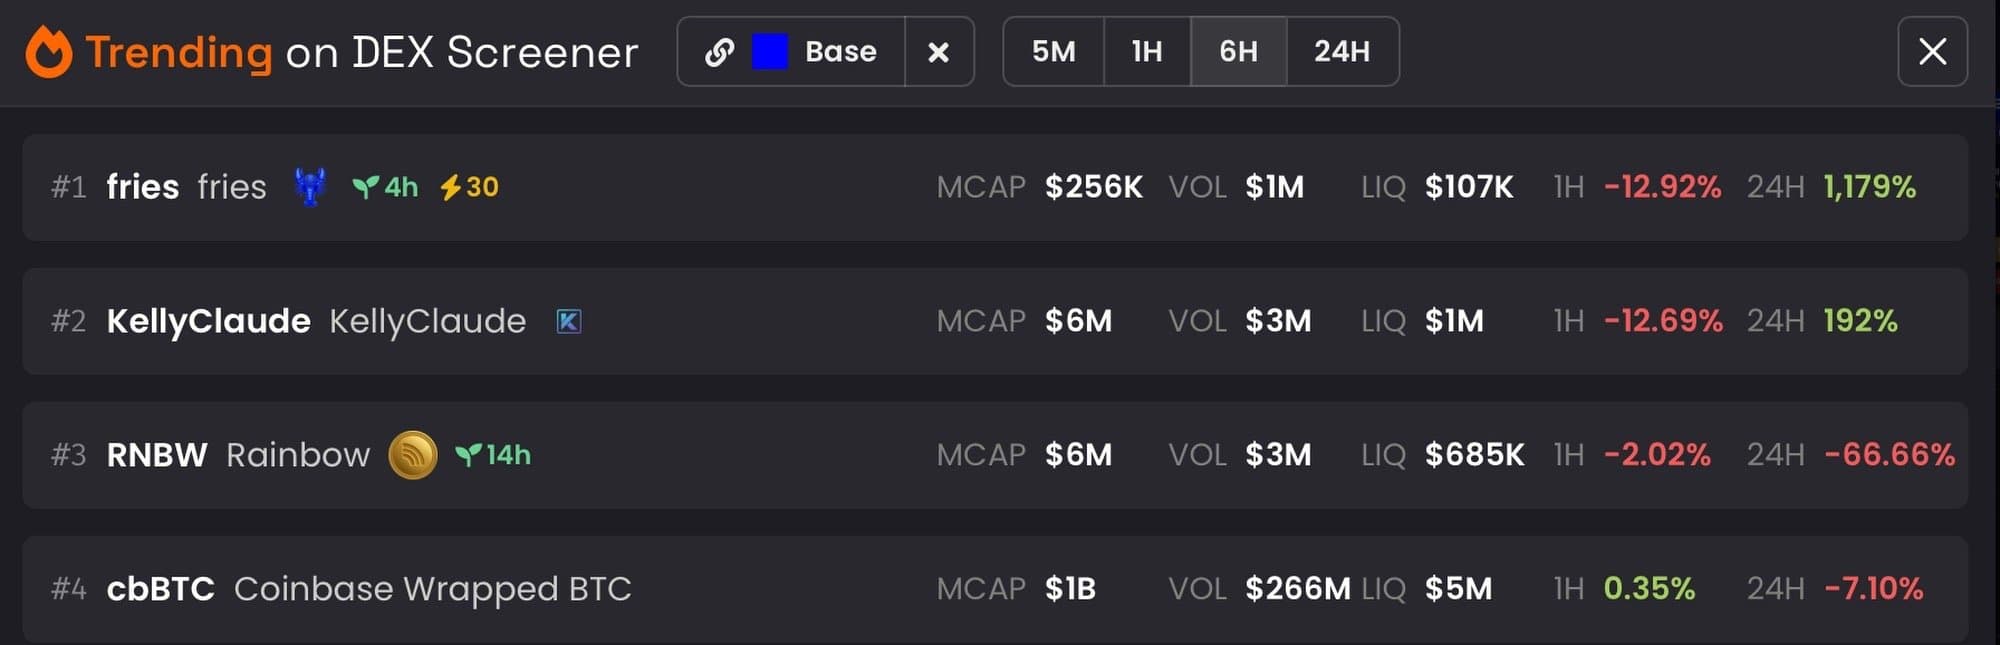Click the RNBW 14h age sprout icon
Viewport: 2000px width, 645px height.
[468, 455]
